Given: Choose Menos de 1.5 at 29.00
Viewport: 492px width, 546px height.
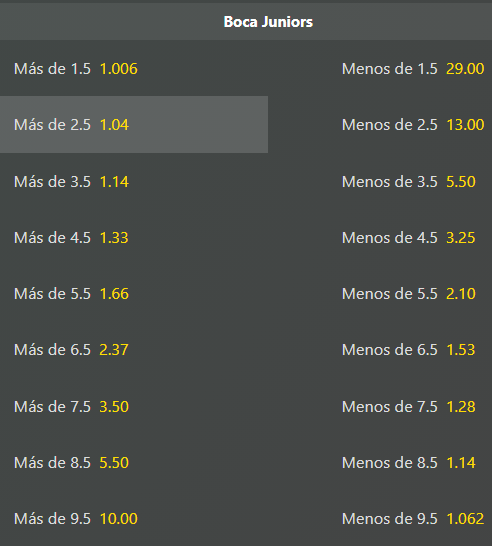Looking at the screenshot, I should click(x=380, y=68).
